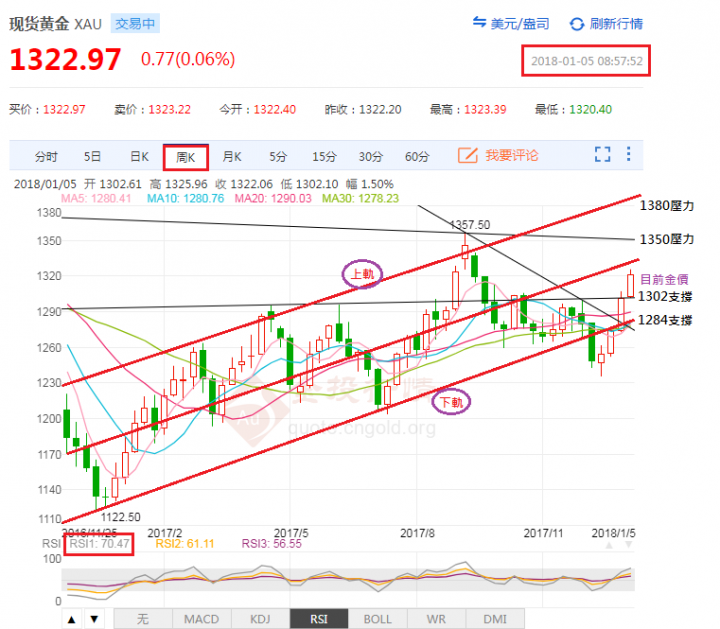Click the MA5: 1280.41 legend
Screen dimensions: 720x629
pos(96,198)
